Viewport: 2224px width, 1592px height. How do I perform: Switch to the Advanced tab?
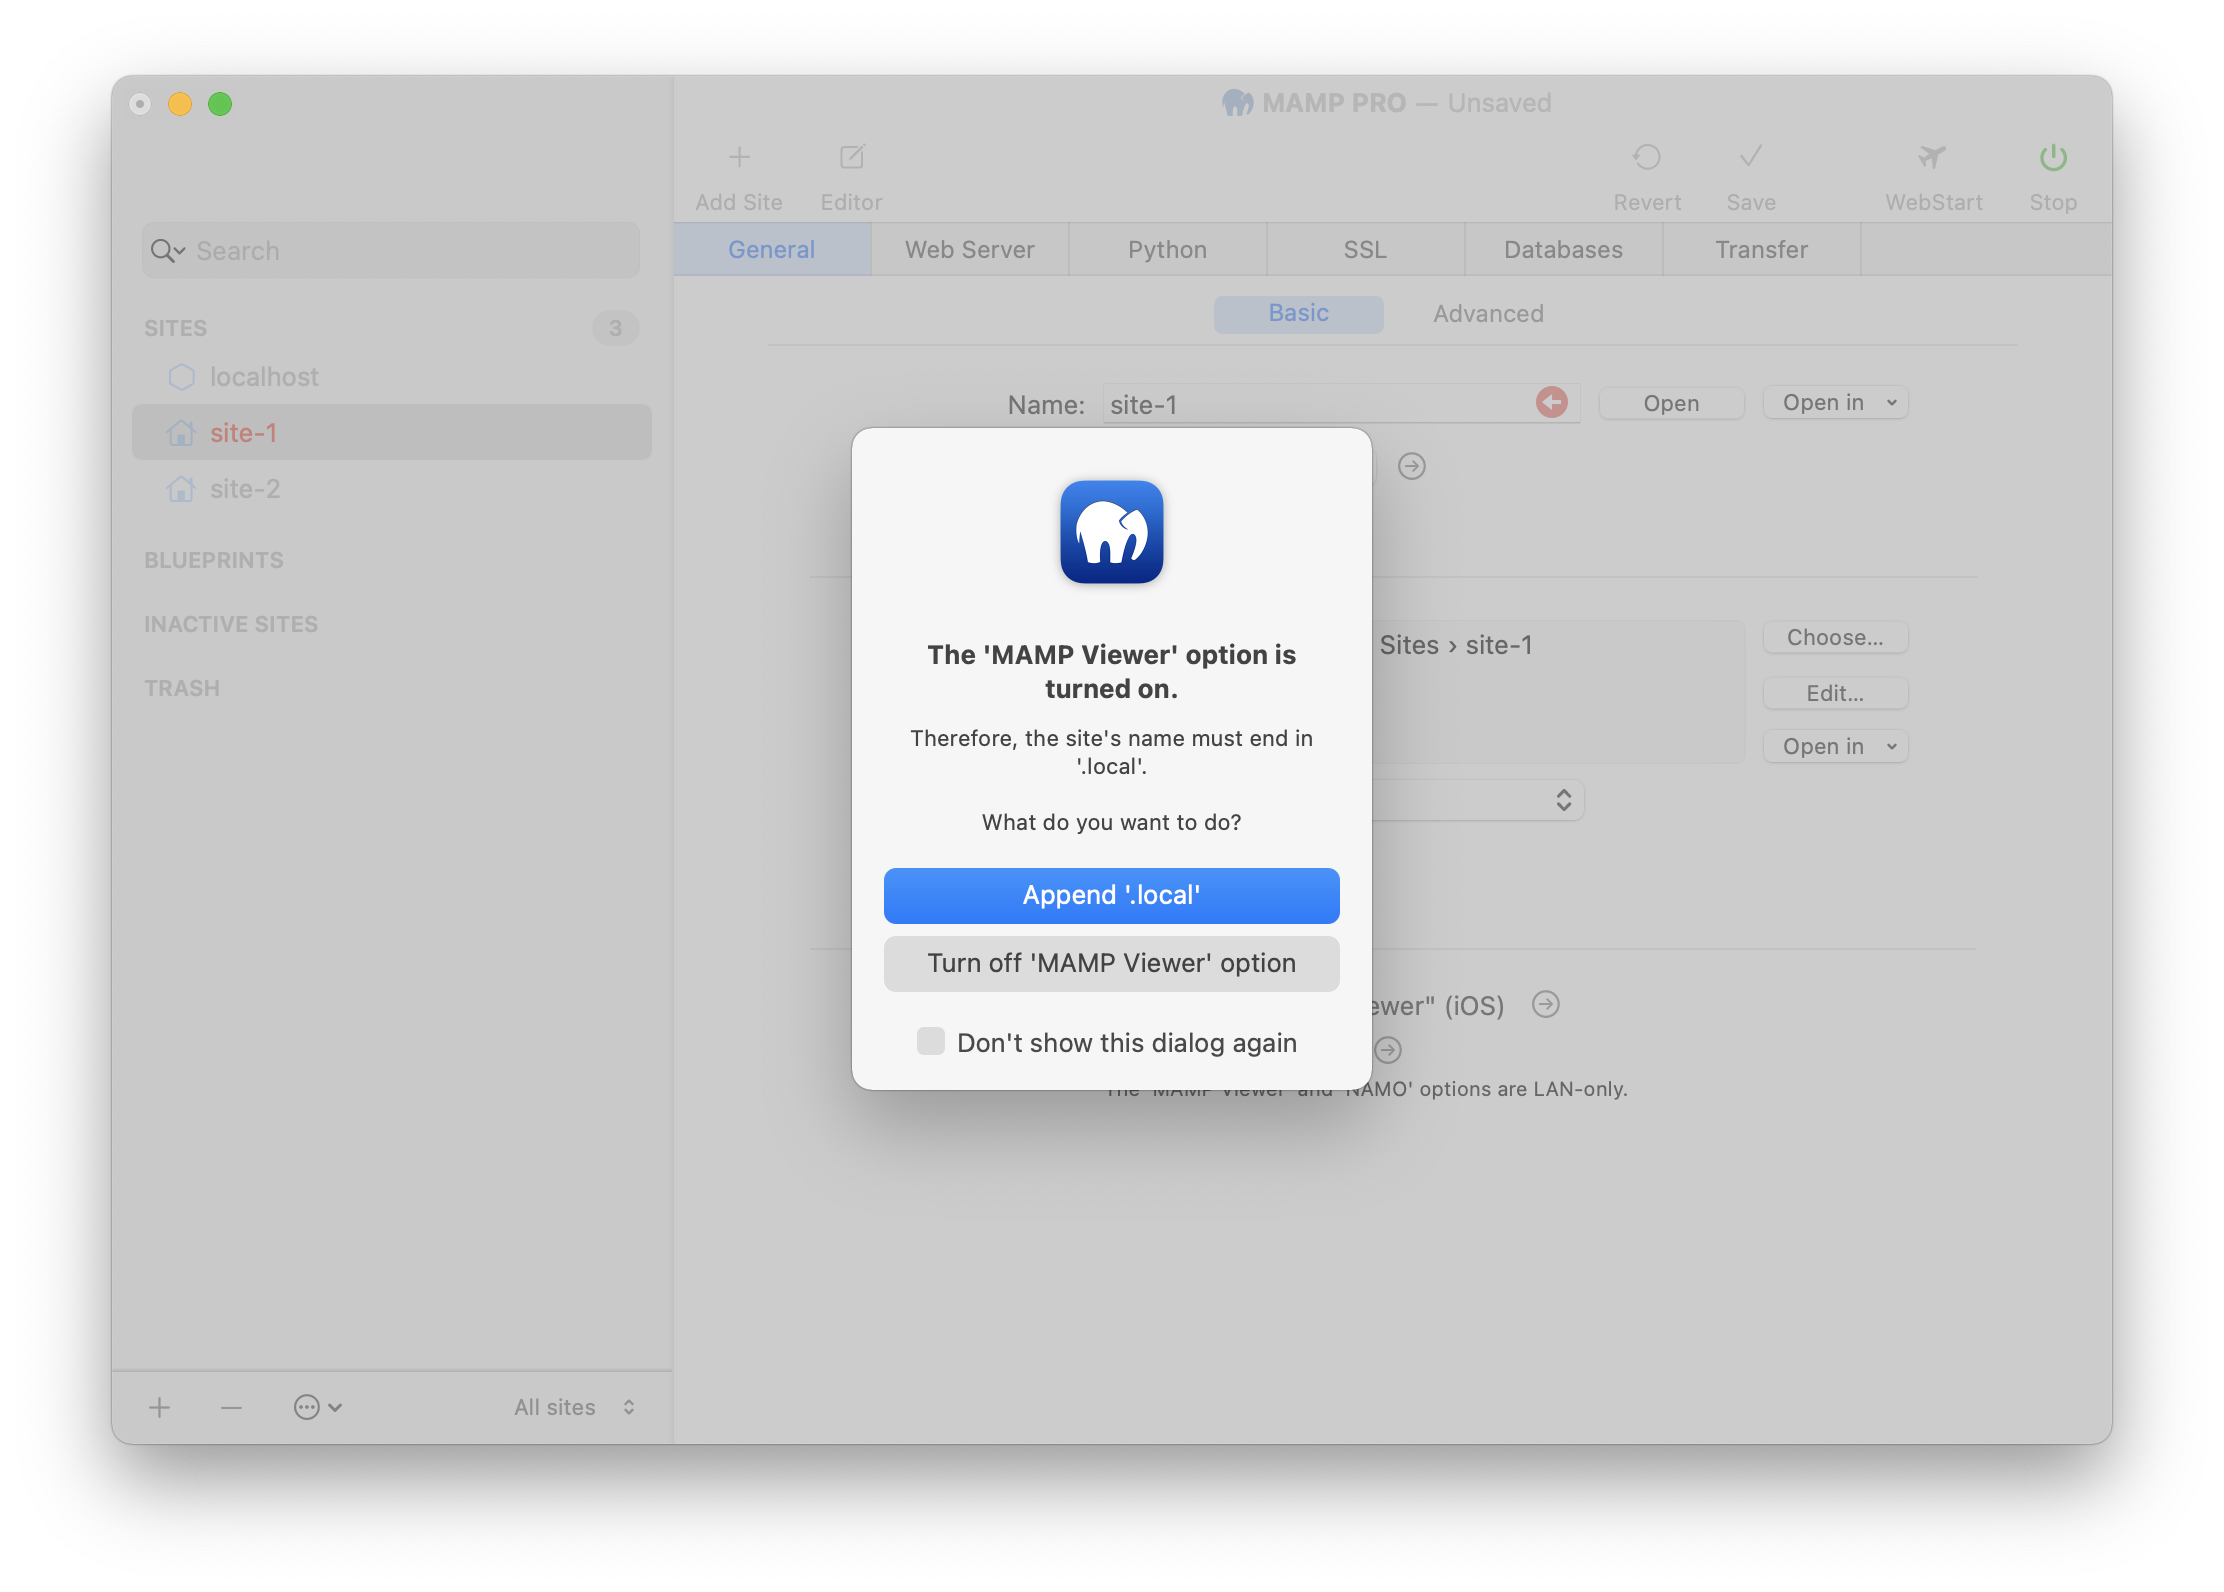pyautogui.click(x=1488, y=312)
